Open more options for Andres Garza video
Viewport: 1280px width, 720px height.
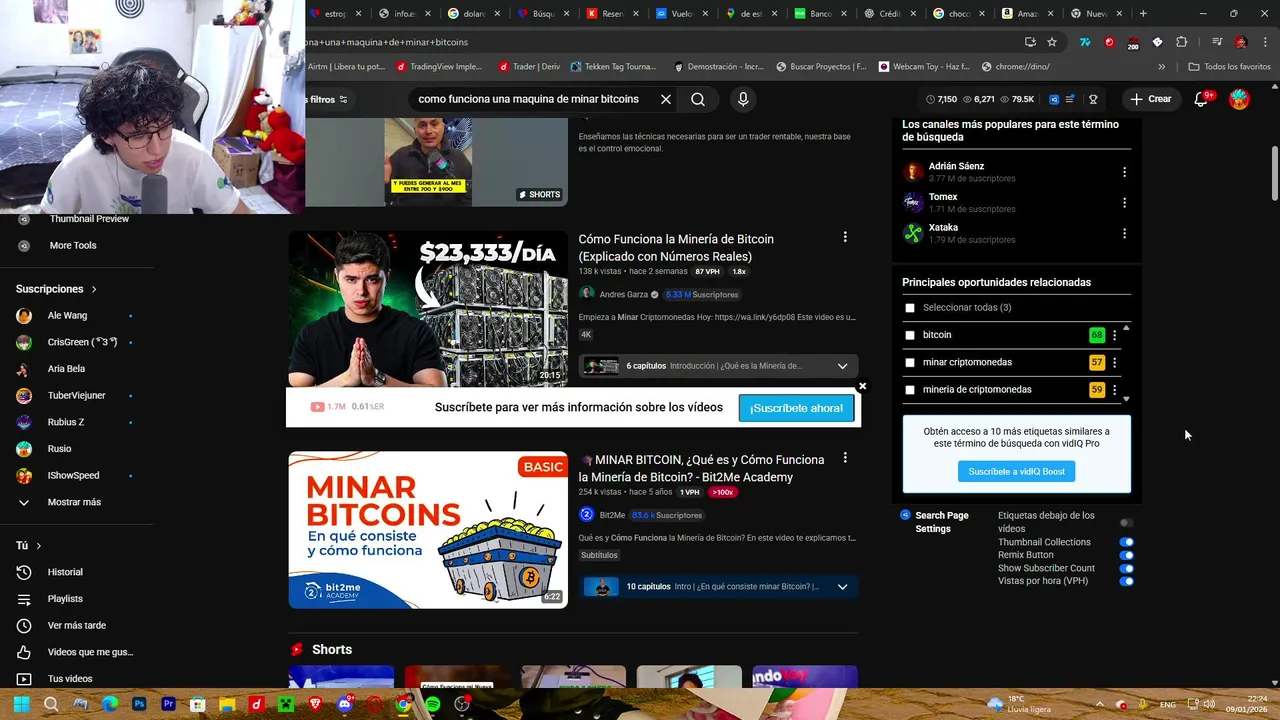845,237
